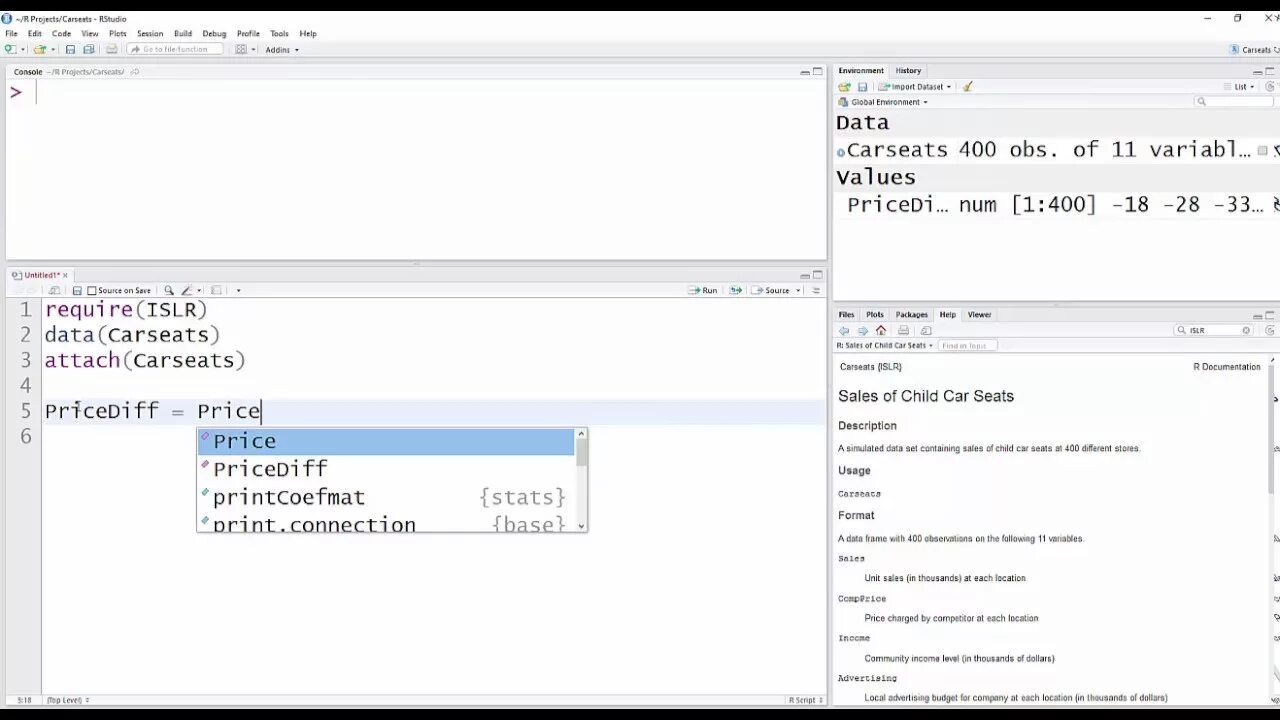This screenshot has width=1280, height=720.
Task: Open the Source button dropdown arrow
Action: (x=798, y=291)
